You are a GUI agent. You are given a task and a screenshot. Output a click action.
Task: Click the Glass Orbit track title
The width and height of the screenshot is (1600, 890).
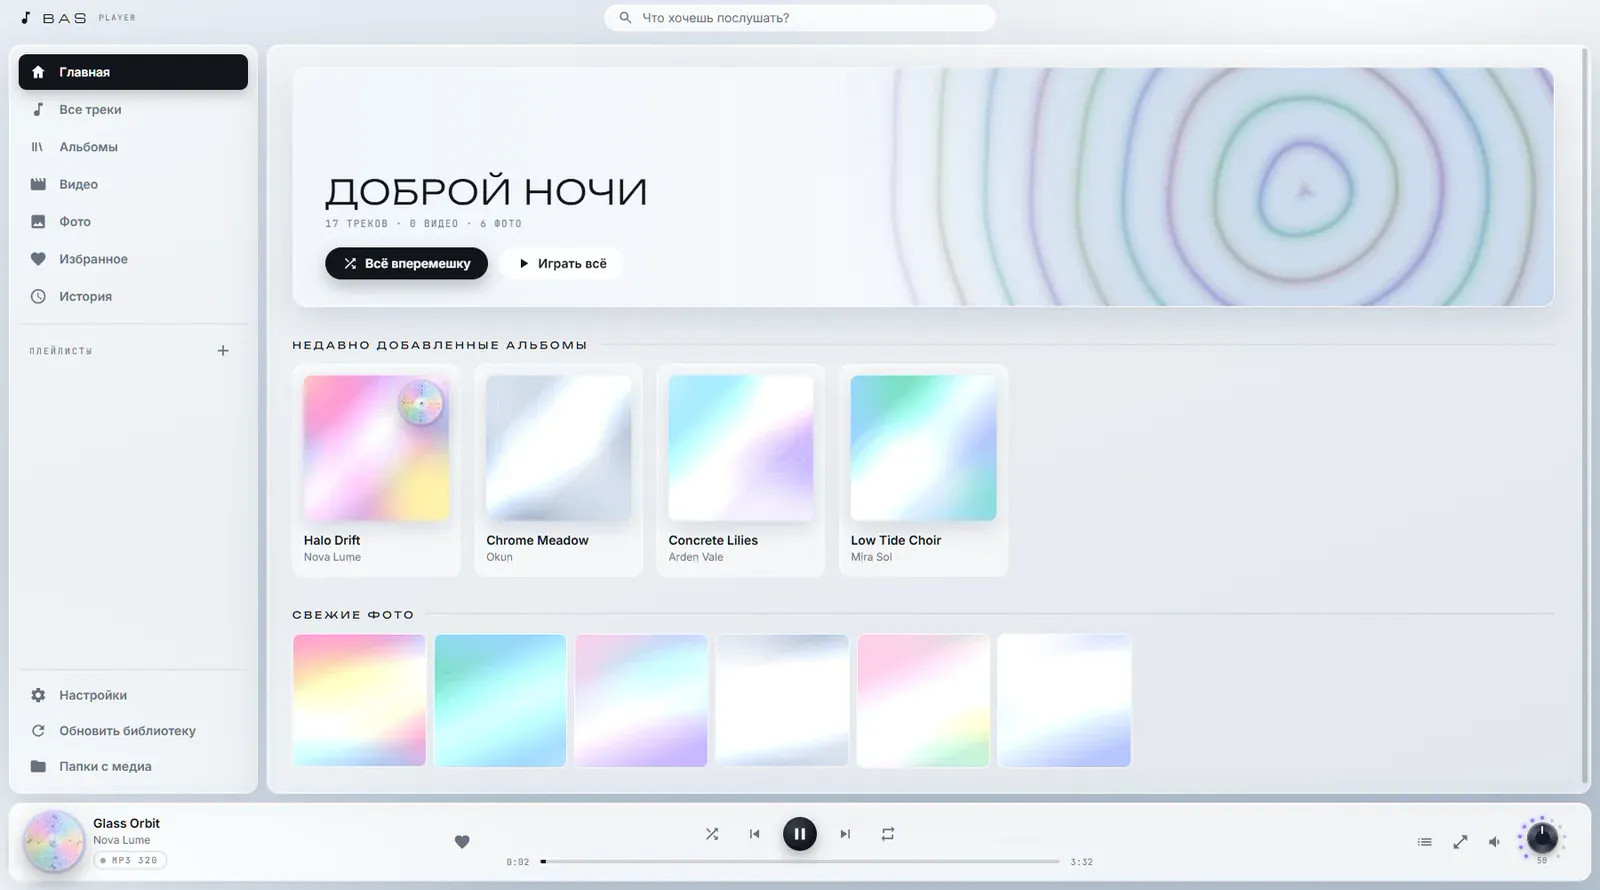coord(126,823)
